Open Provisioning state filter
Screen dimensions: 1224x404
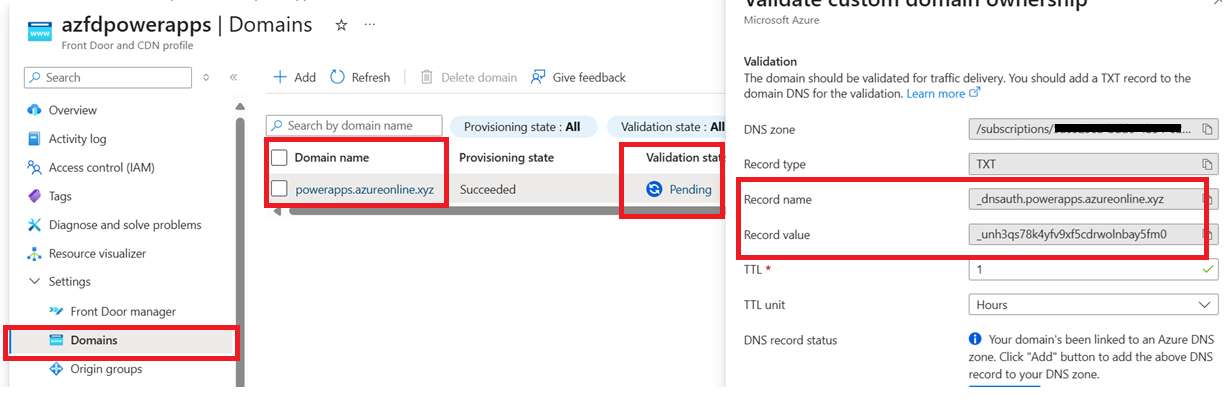click(x=523, y=127)
